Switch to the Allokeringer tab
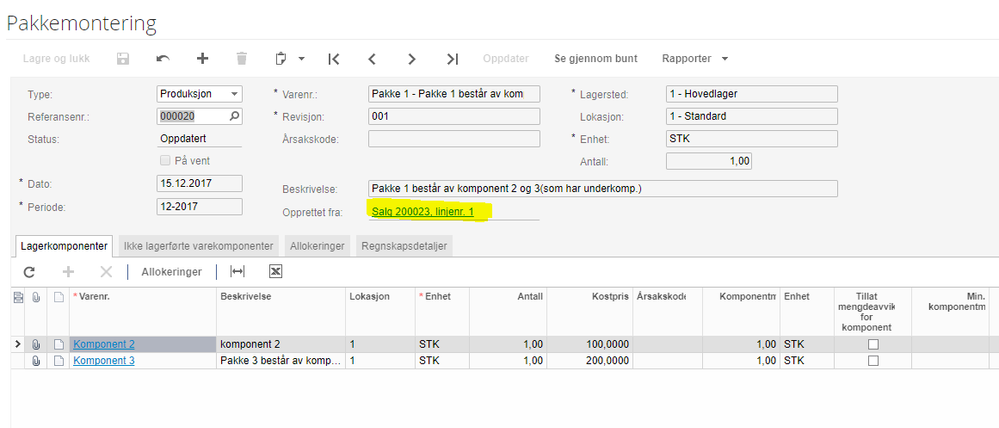Image resolution: width=999 pixels, height=428 pixels. coord(317,246)
